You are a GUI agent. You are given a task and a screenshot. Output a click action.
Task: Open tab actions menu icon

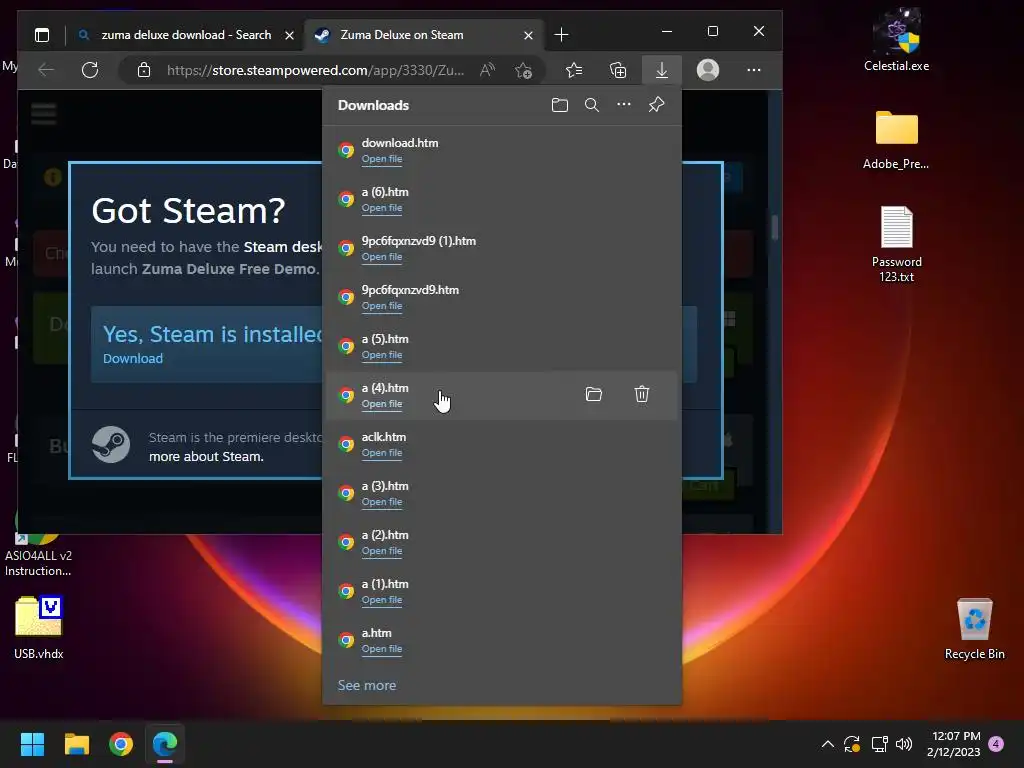[x=42, y=35]
